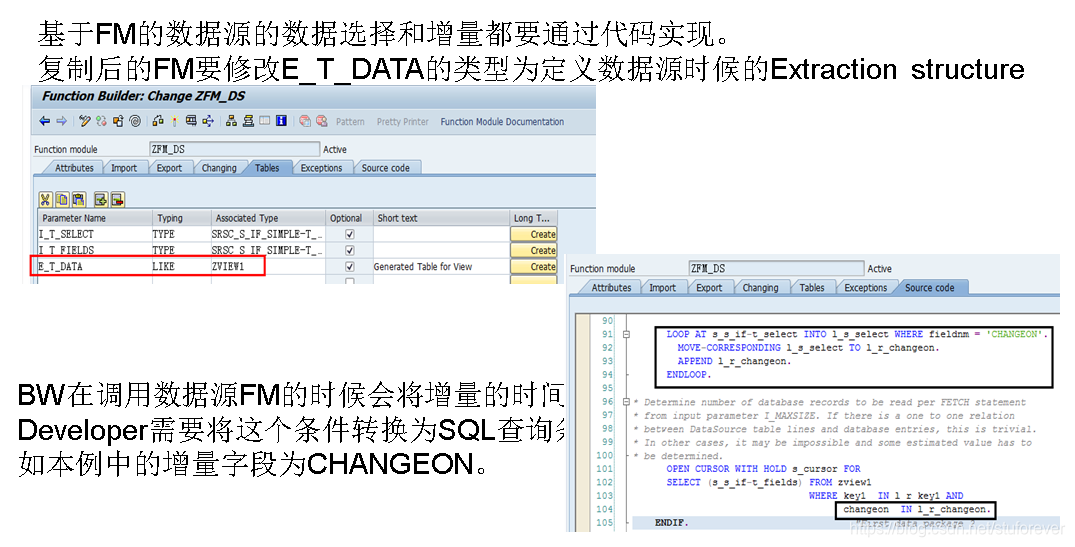
Task: Place cursor on OPEN CURSOR line 101
Action: click(763, 469)
